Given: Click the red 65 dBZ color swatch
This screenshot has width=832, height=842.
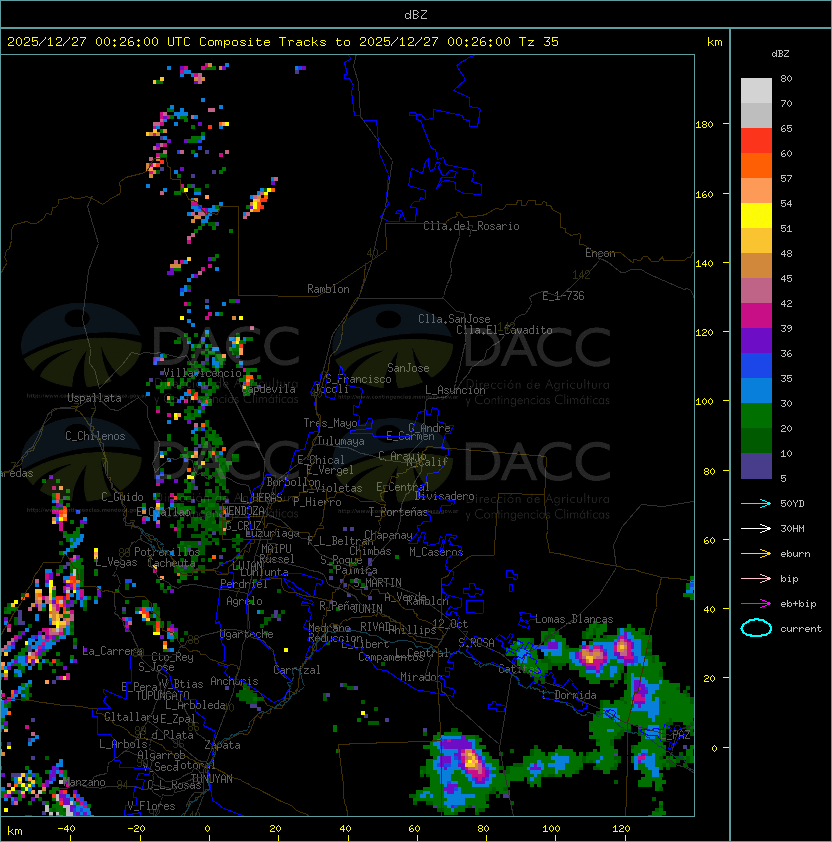Looking at the screenshot, I should pos(756,141).
